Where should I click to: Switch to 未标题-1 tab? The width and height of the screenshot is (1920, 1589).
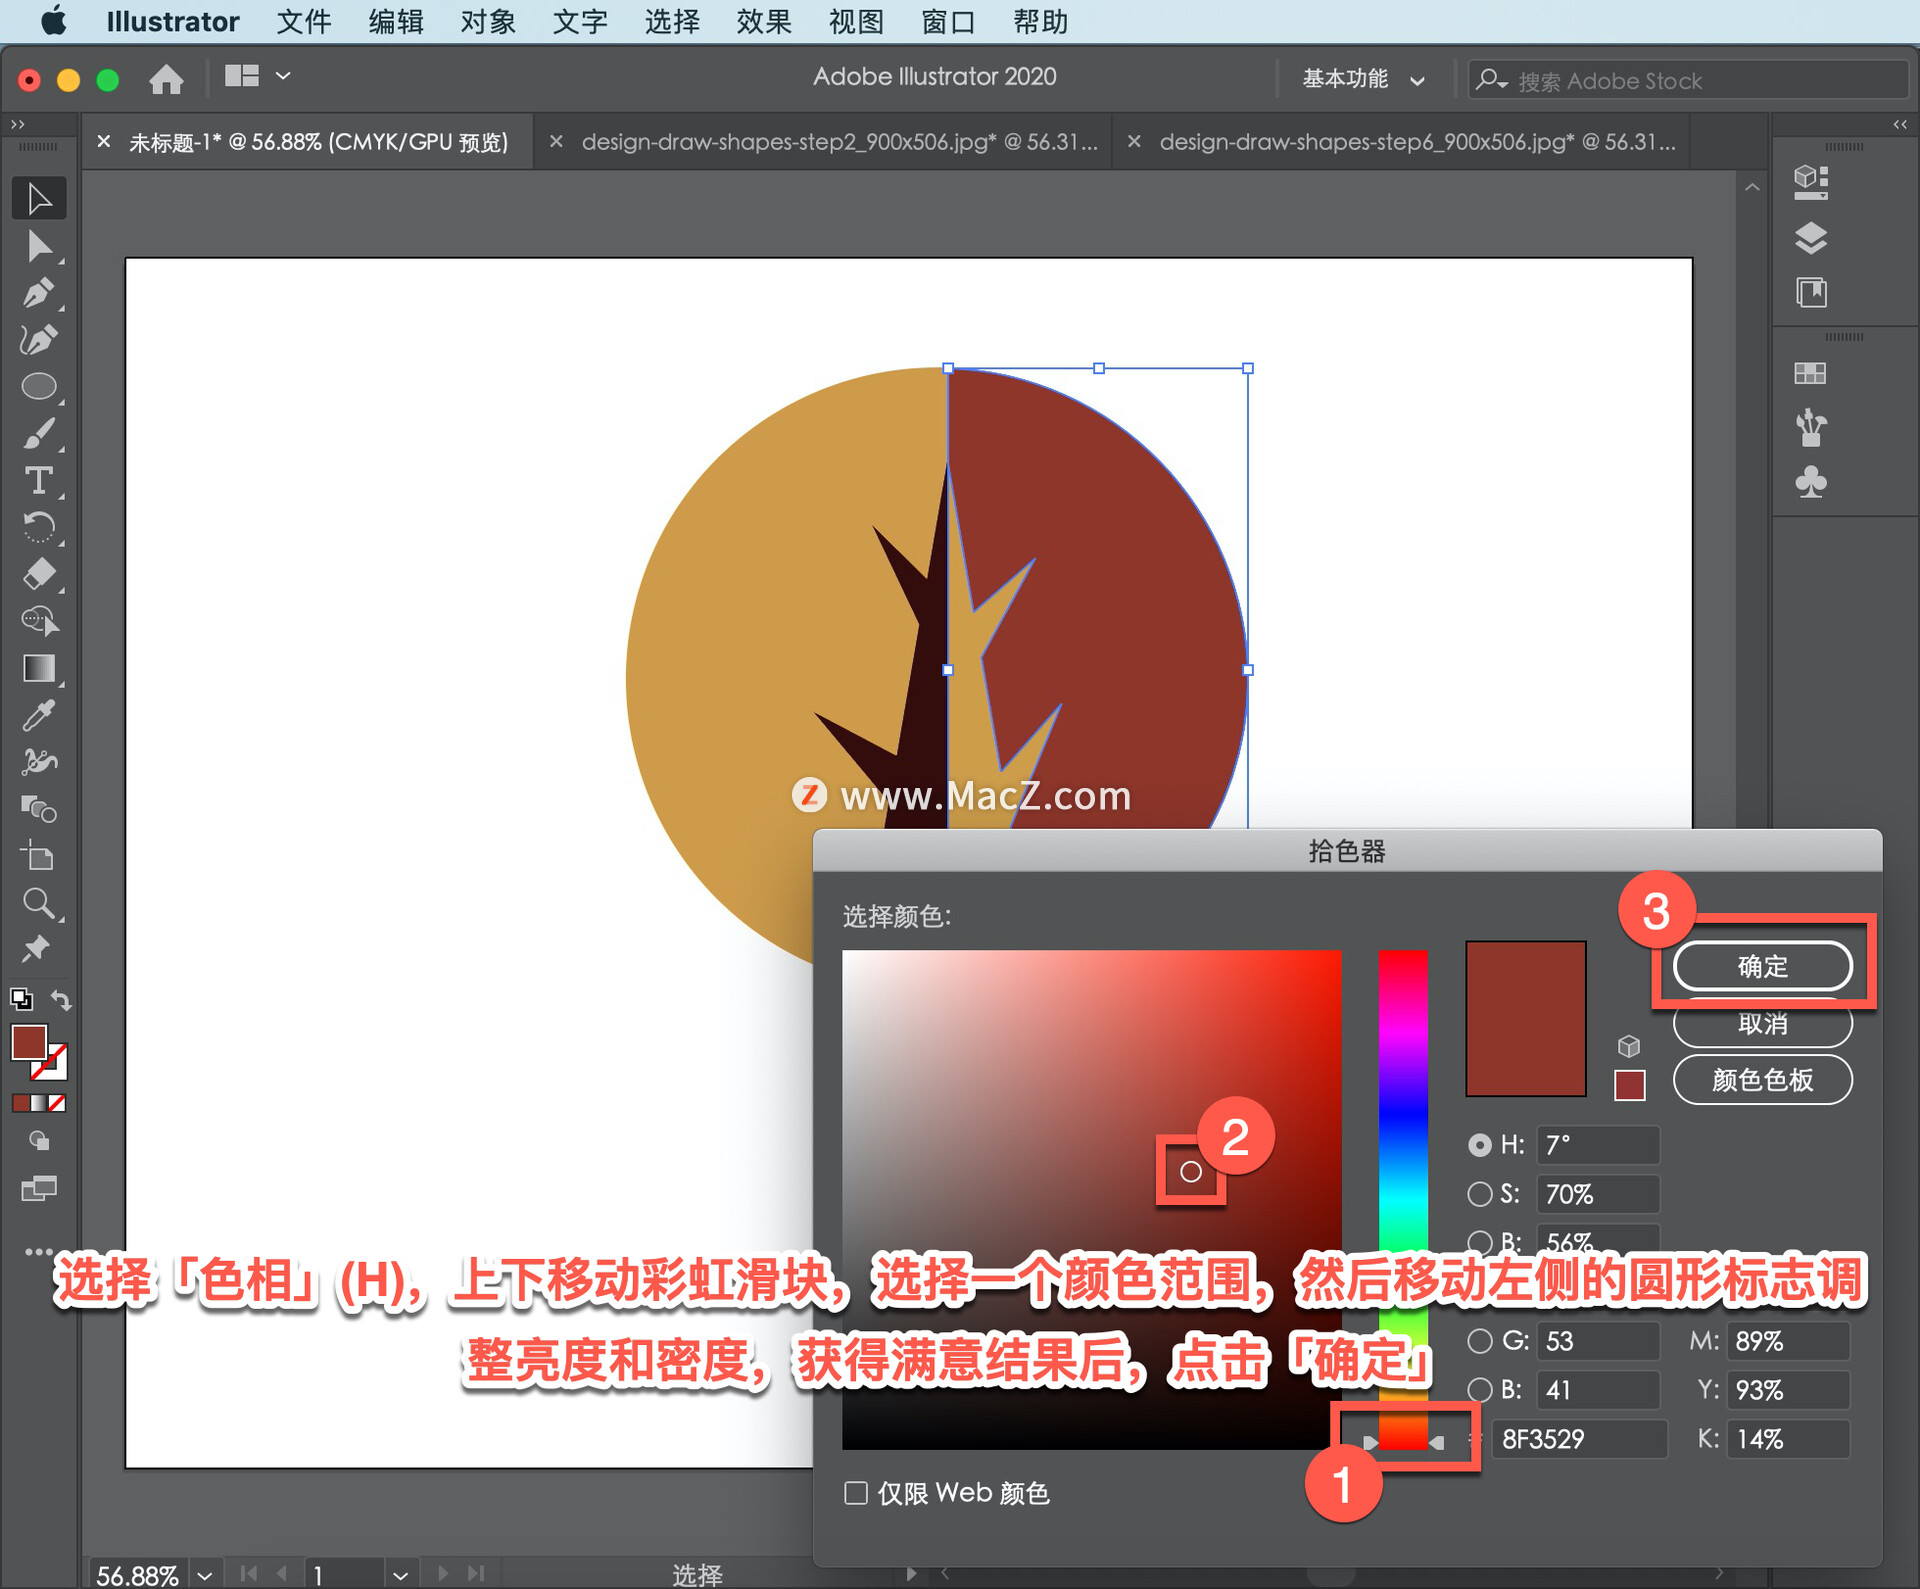[x=316, y=142]
